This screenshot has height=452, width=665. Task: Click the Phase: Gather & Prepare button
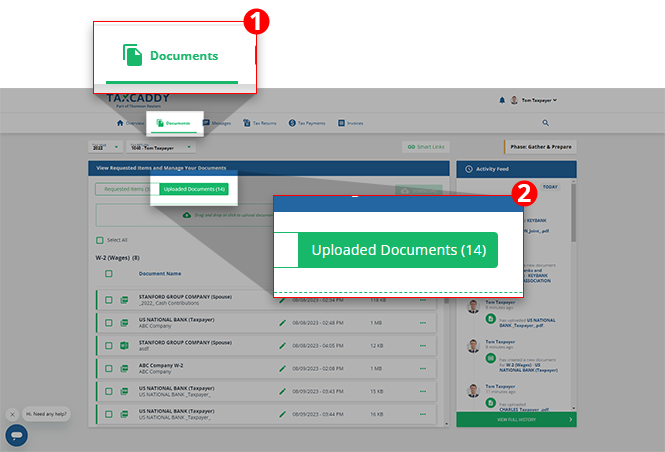pos(540,147)
